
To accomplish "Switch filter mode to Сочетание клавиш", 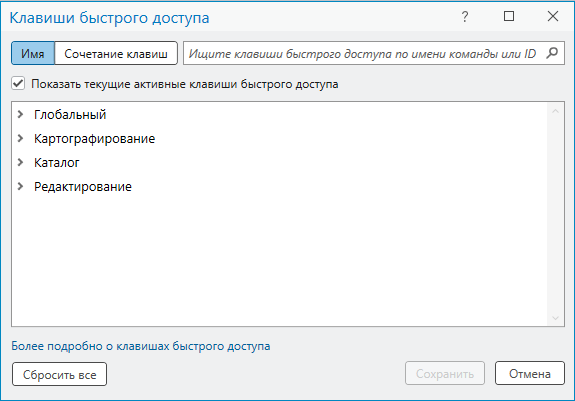I will click(116, 54).
